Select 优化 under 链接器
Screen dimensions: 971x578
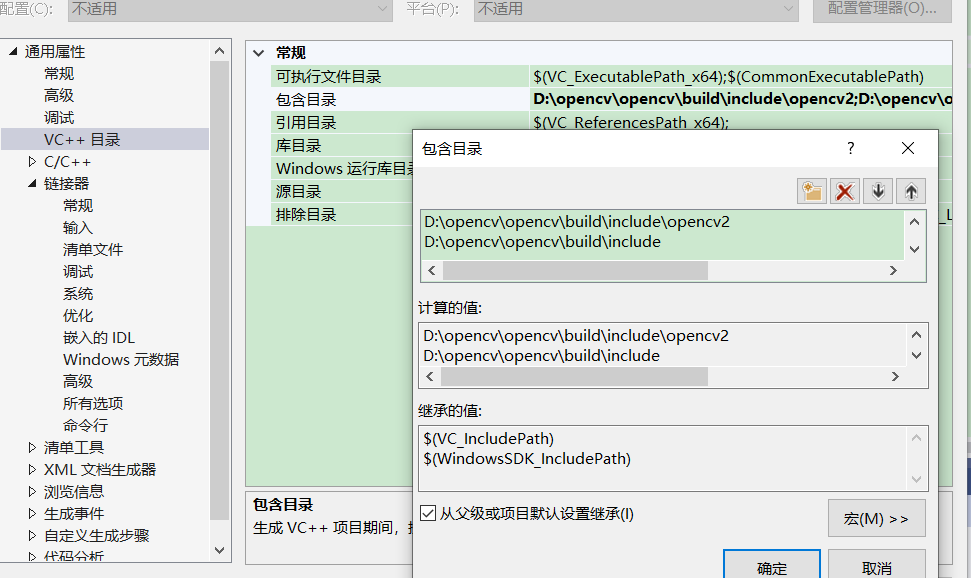coord(78,315)
